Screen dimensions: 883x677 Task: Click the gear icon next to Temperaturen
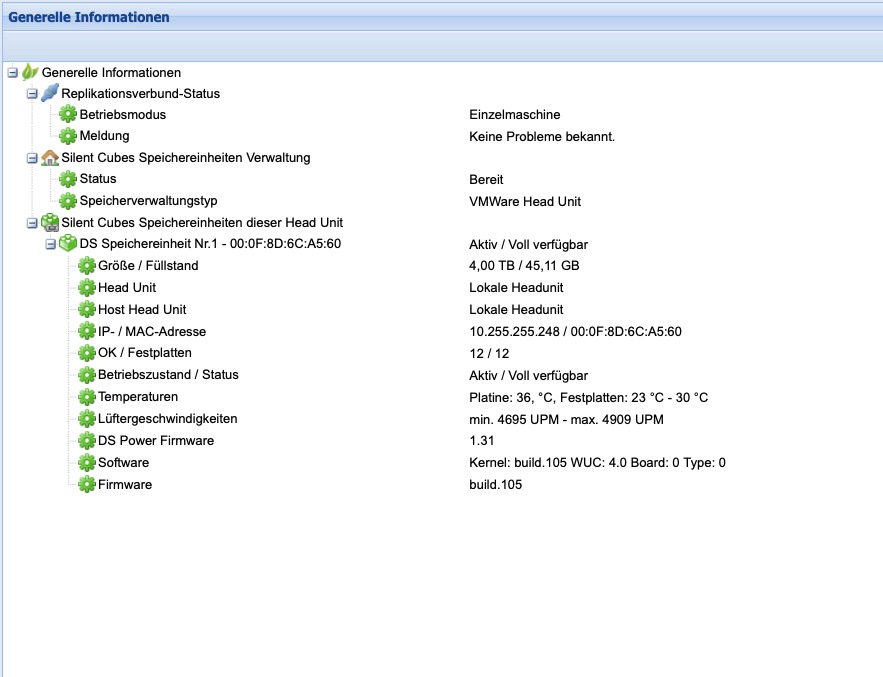coord(87,397)
